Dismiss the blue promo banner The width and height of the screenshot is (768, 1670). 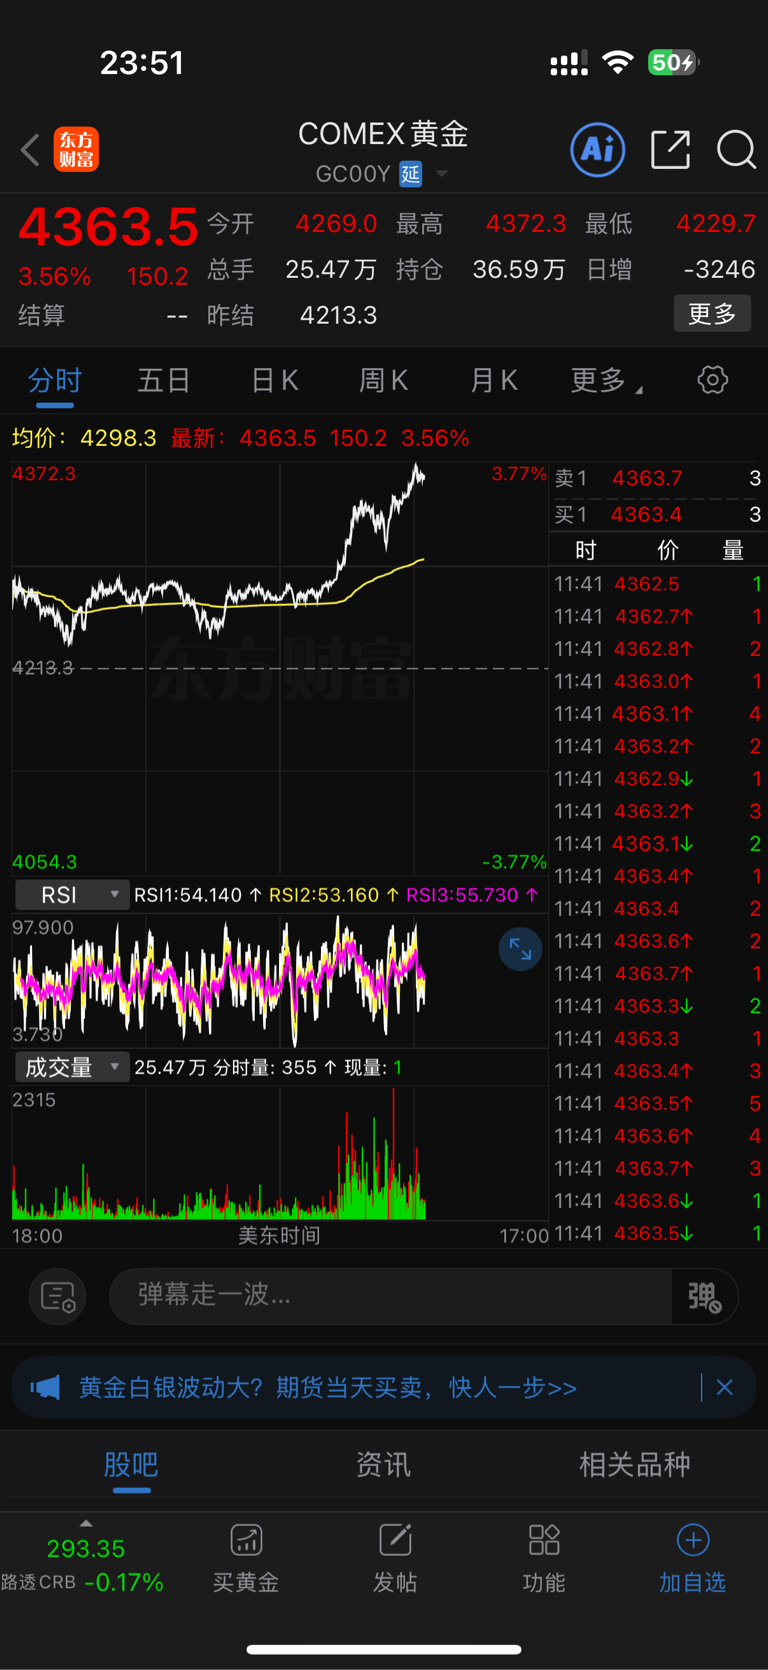[725, 1387]
